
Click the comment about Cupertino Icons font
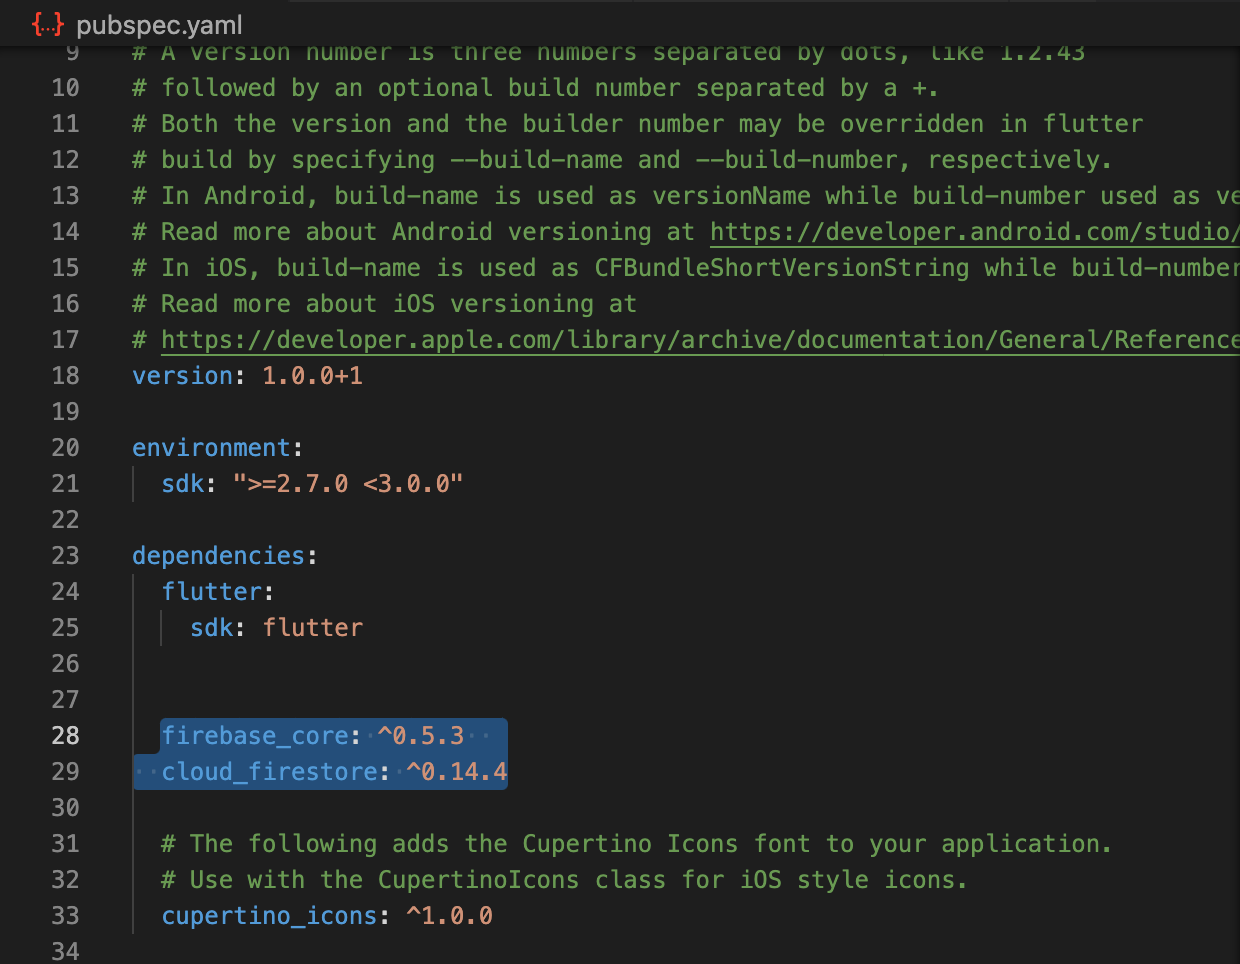pos(636,844)
